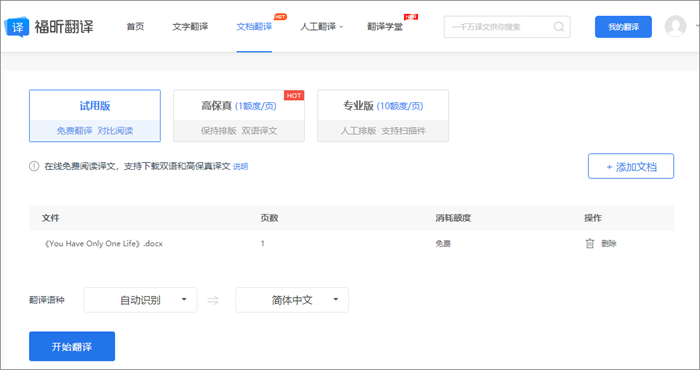Open target language dropdown 简体中文
The height and width of the screenshot is (370, 700).
click(x=292, y=300)
